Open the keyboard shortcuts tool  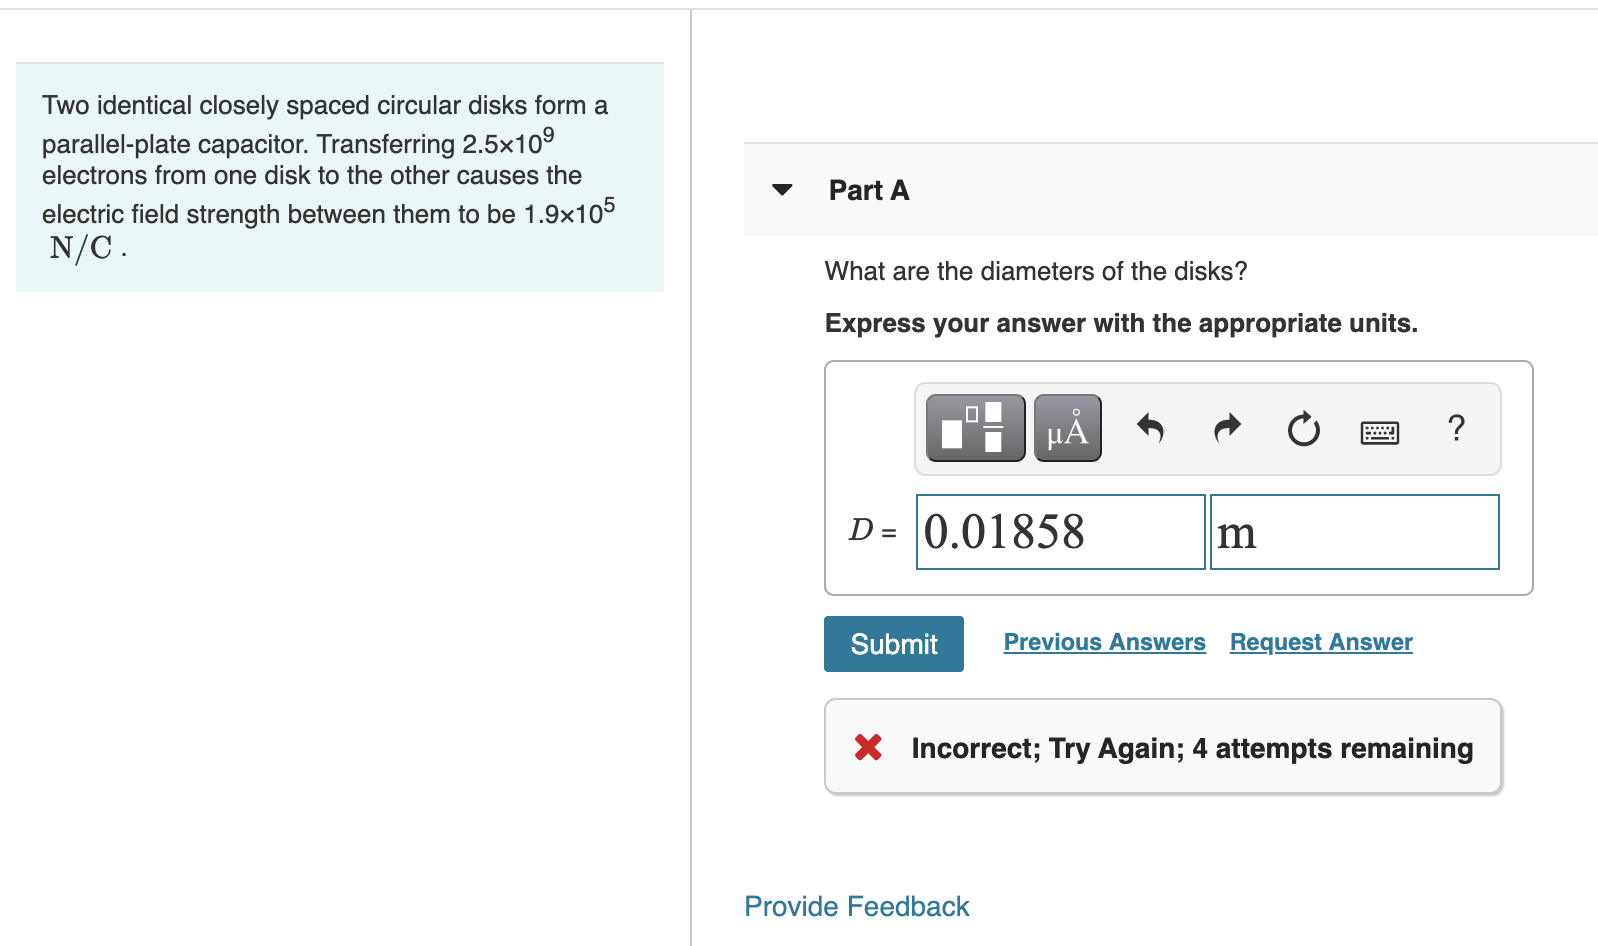click(1380, 430)
